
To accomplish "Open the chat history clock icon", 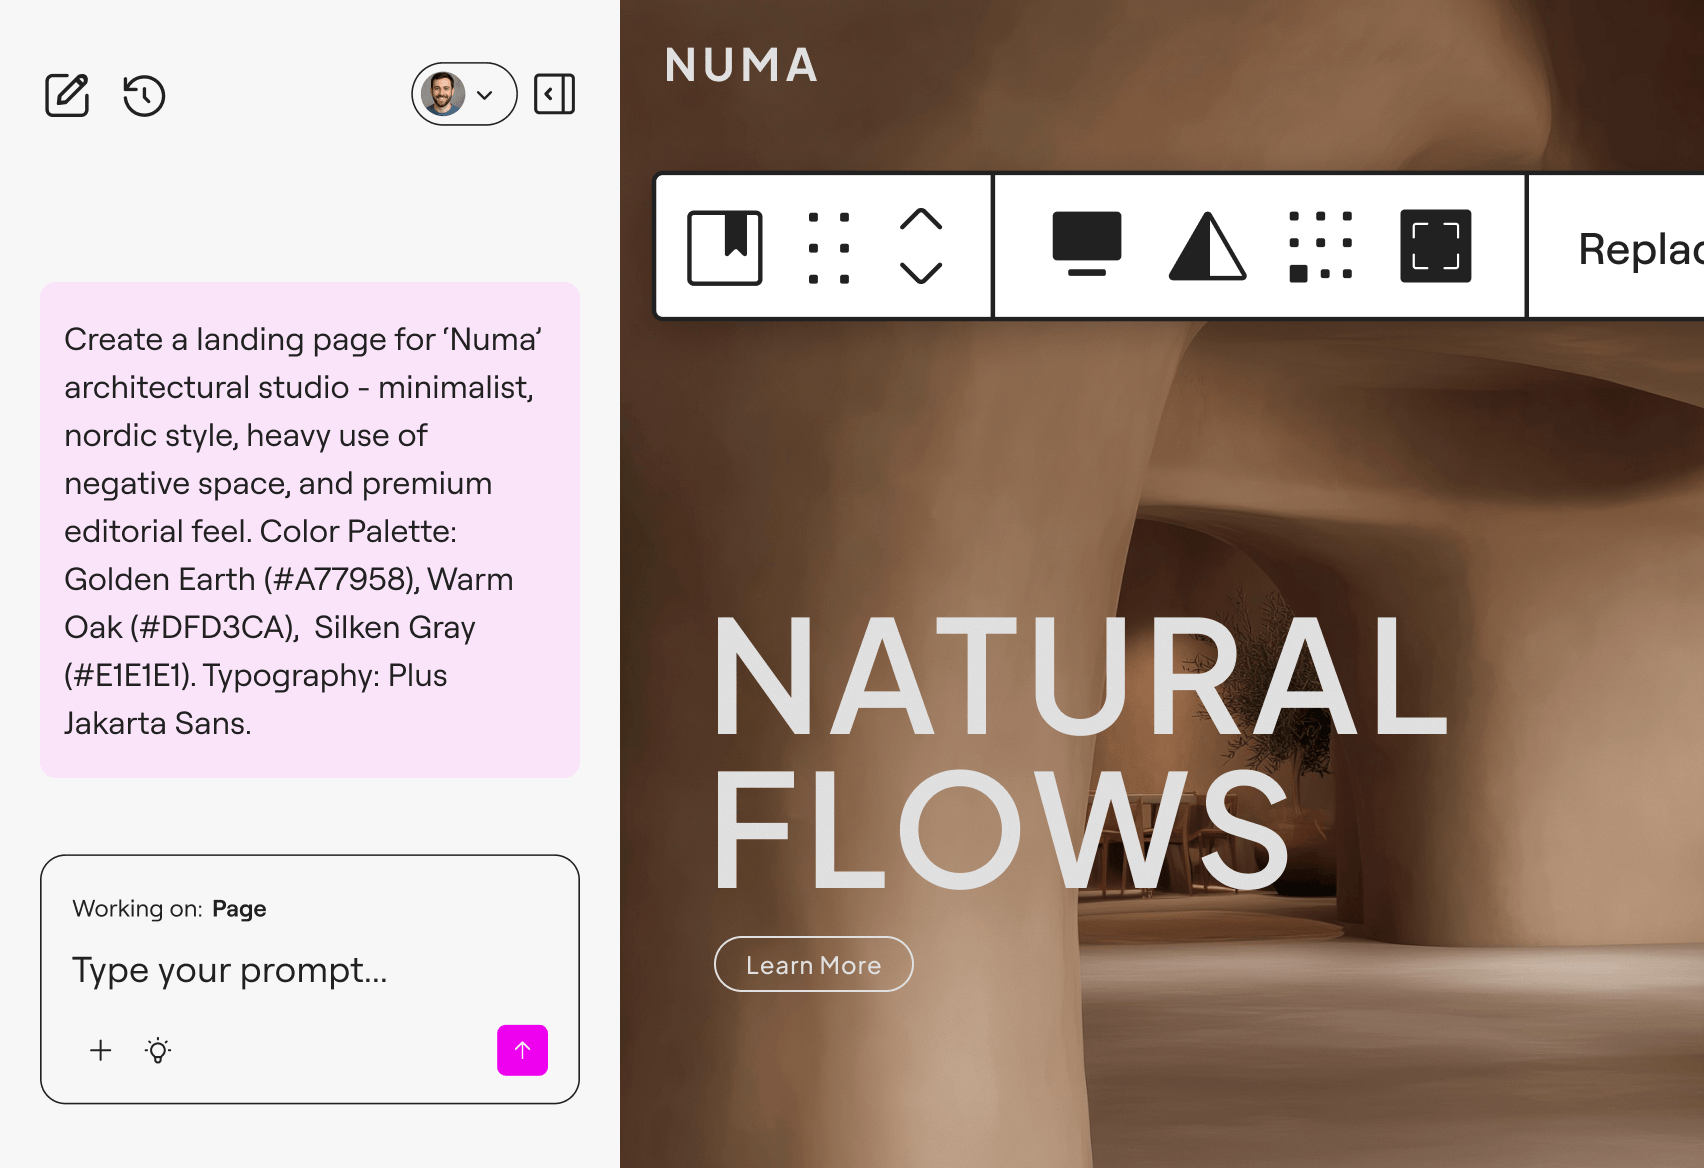I will pyautogui.click(x=144, y=95).
